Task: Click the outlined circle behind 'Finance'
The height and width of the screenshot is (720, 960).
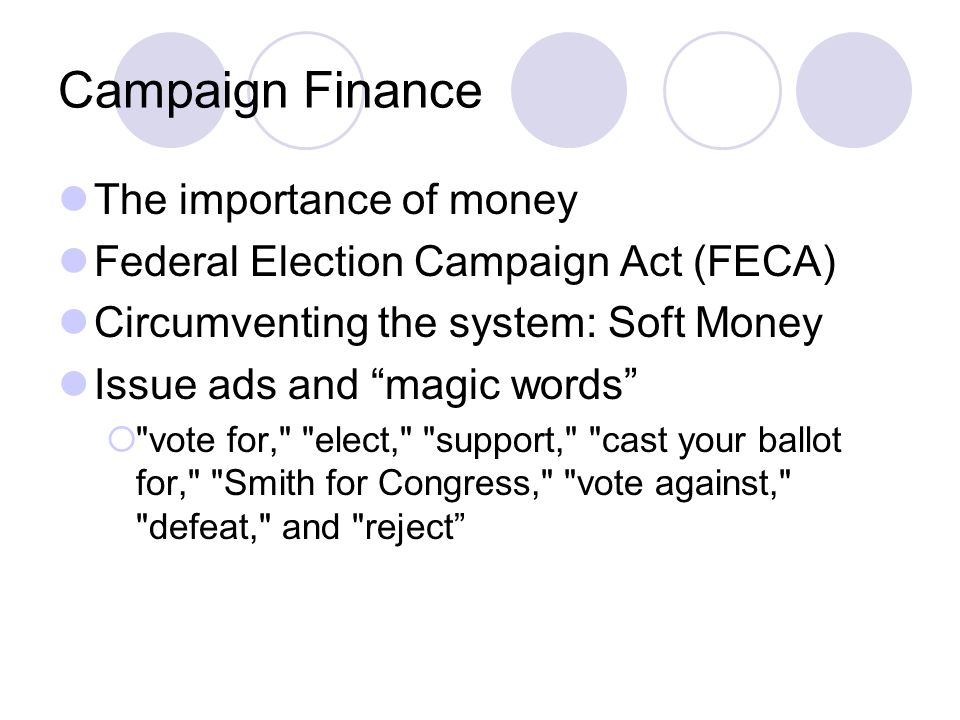Action: coord(306,90)
